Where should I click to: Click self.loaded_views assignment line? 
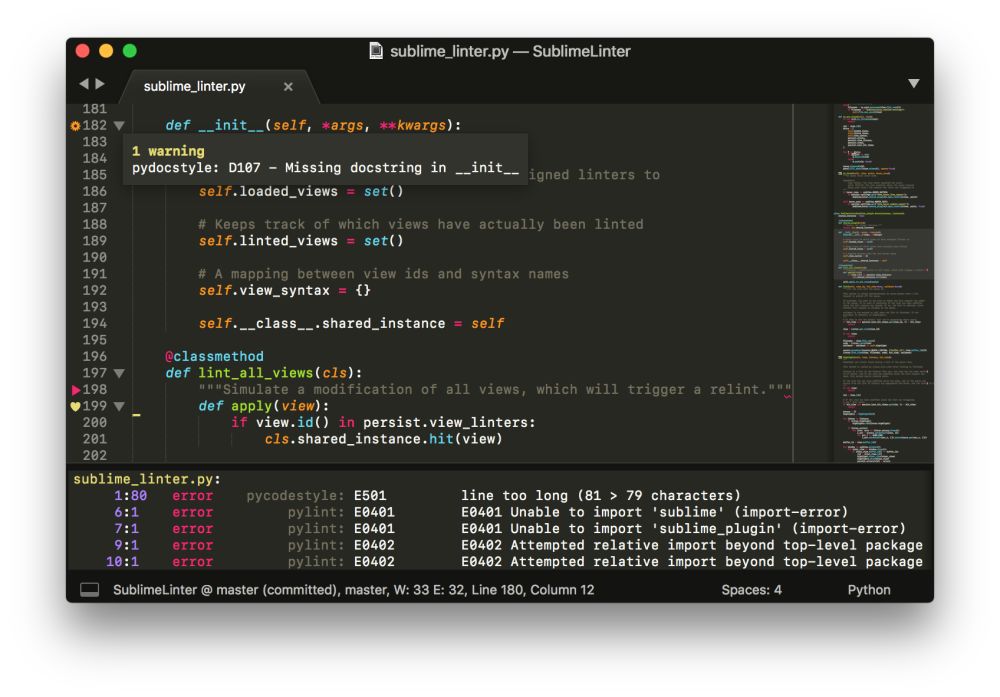pyautogui.click(x=301, y=191)
